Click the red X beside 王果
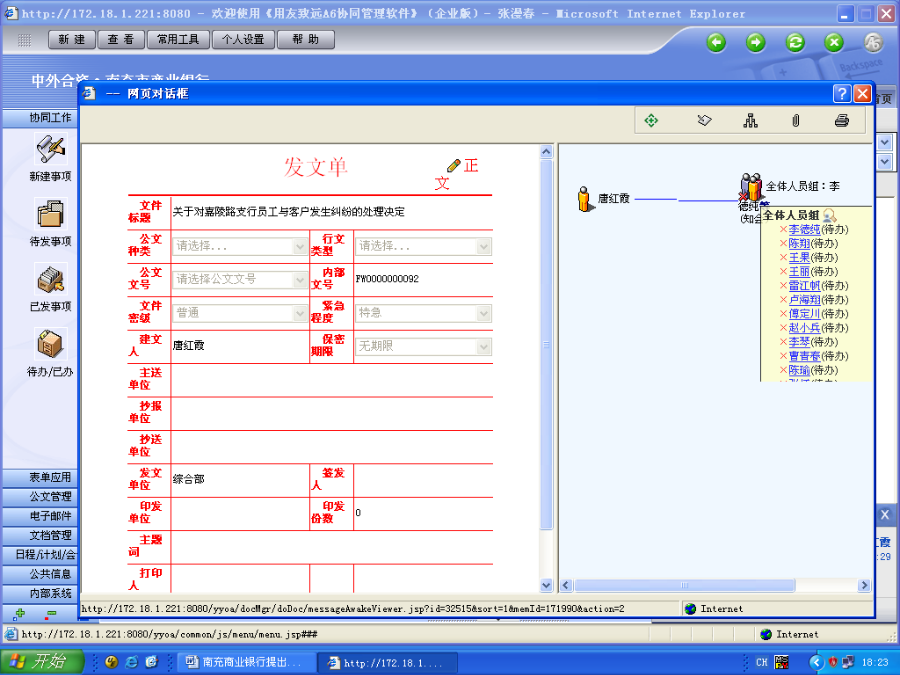This screenshot has width=900, height=675. [x=783, y=258]
